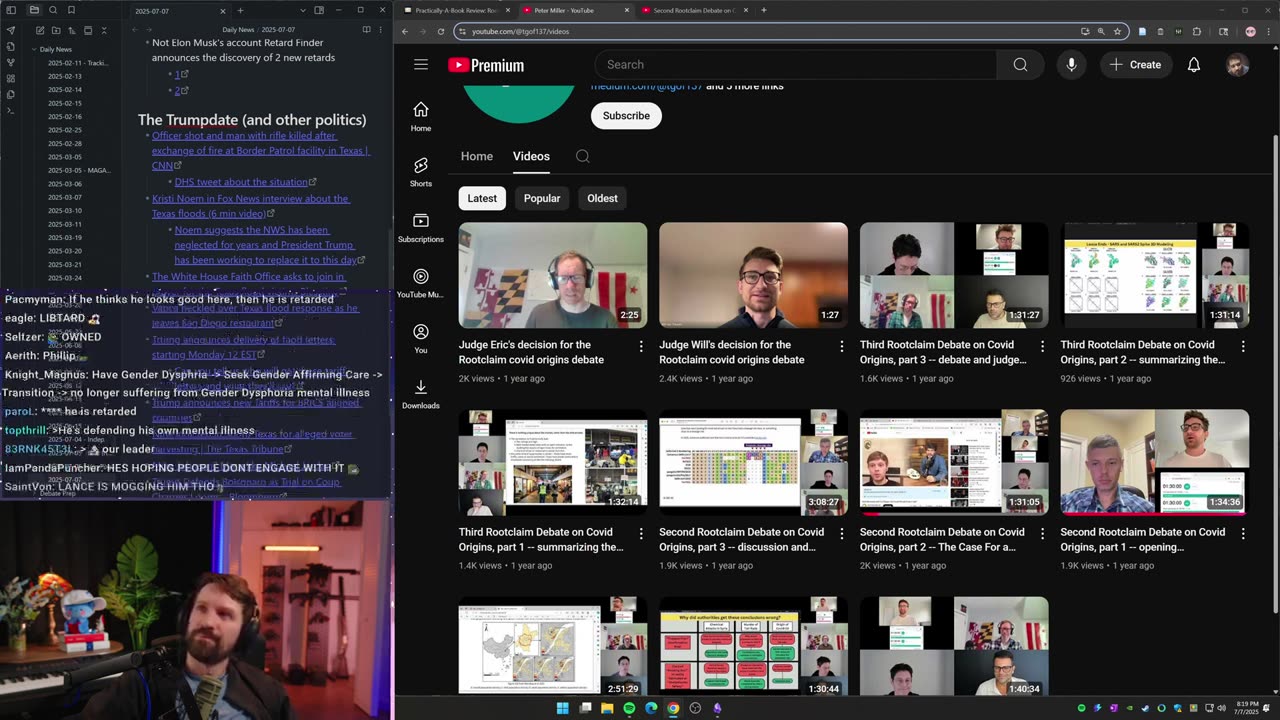Go back in Chrome
1280x720 pixels.
coord(405,31)
